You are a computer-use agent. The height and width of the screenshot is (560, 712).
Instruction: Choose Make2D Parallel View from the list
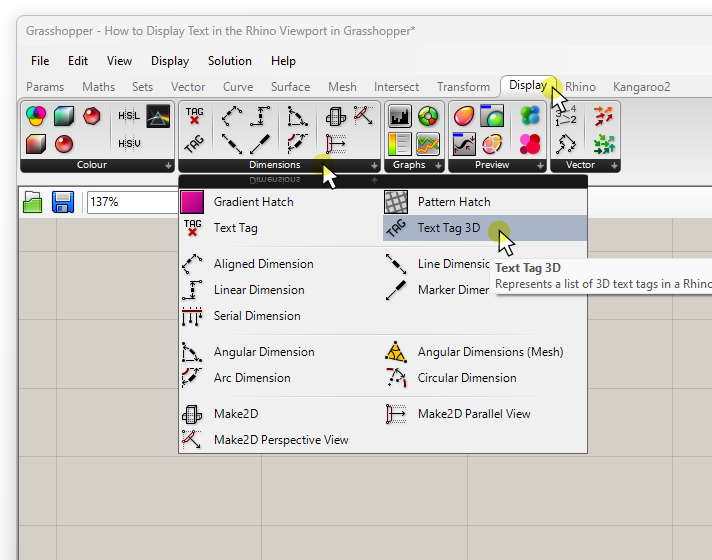(485, 414)
